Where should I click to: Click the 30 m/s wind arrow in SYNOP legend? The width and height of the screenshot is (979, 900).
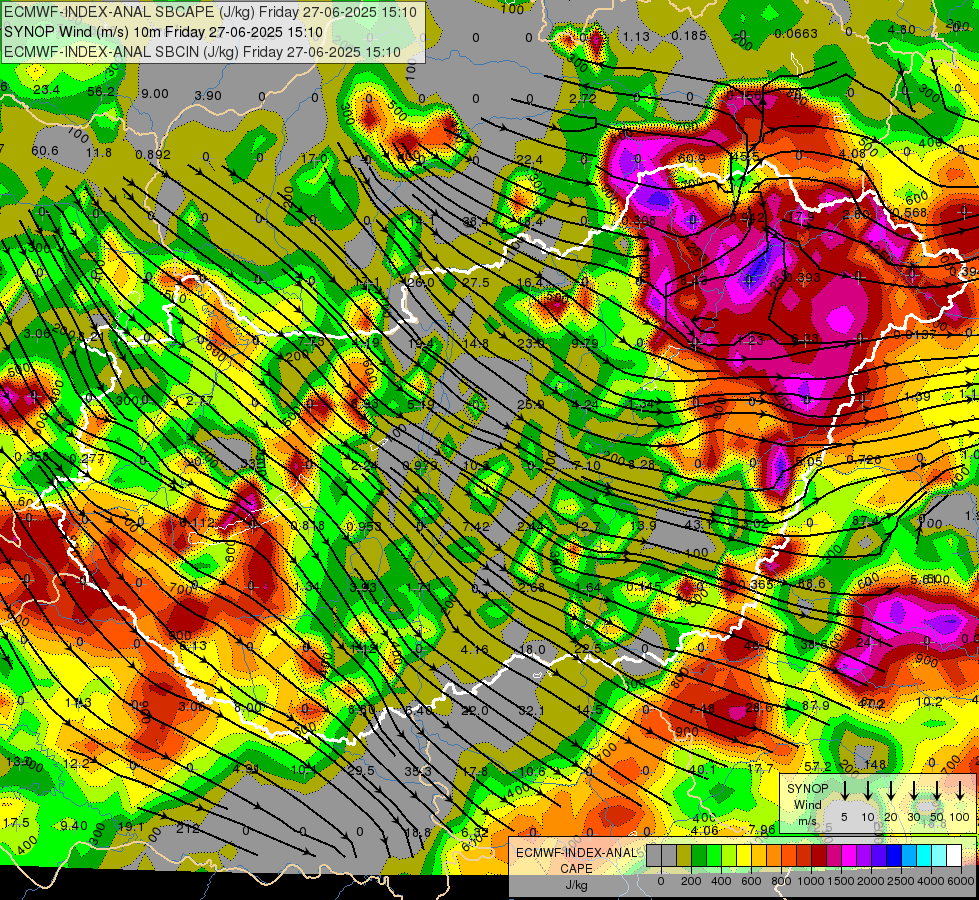click(914, 790)
